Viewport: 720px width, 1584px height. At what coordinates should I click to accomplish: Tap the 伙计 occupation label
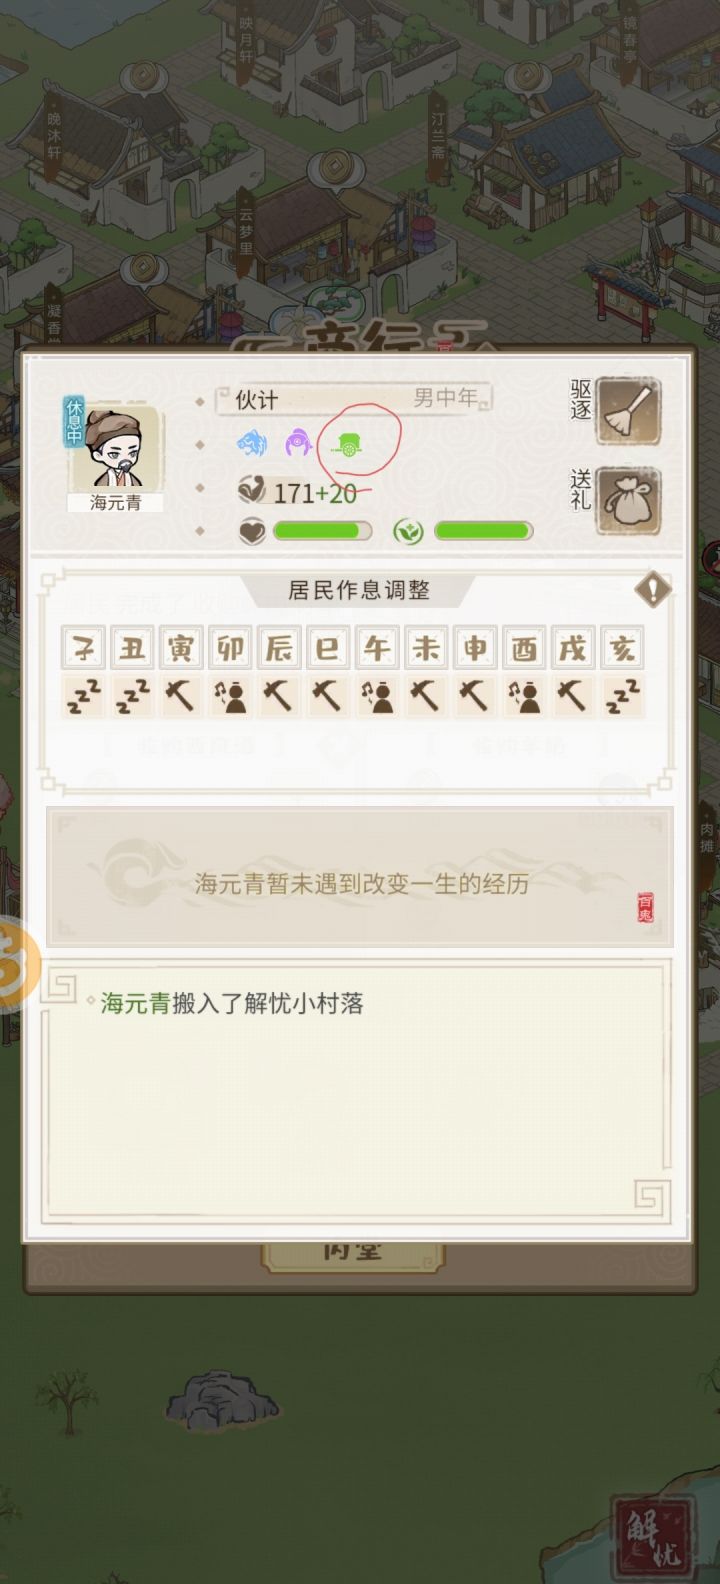point(256,400)
